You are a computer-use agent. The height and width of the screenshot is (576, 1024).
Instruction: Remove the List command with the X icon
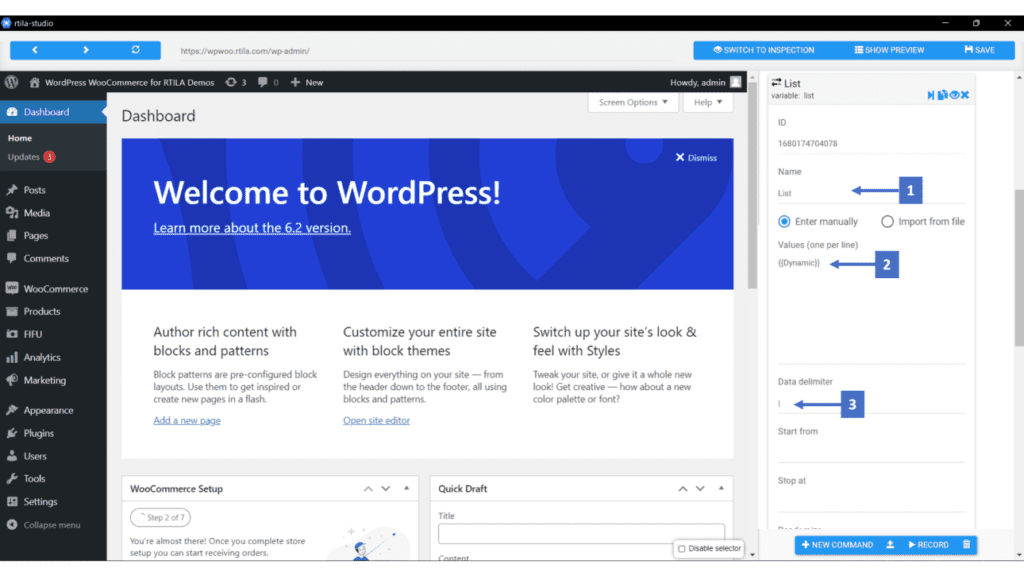965,95
